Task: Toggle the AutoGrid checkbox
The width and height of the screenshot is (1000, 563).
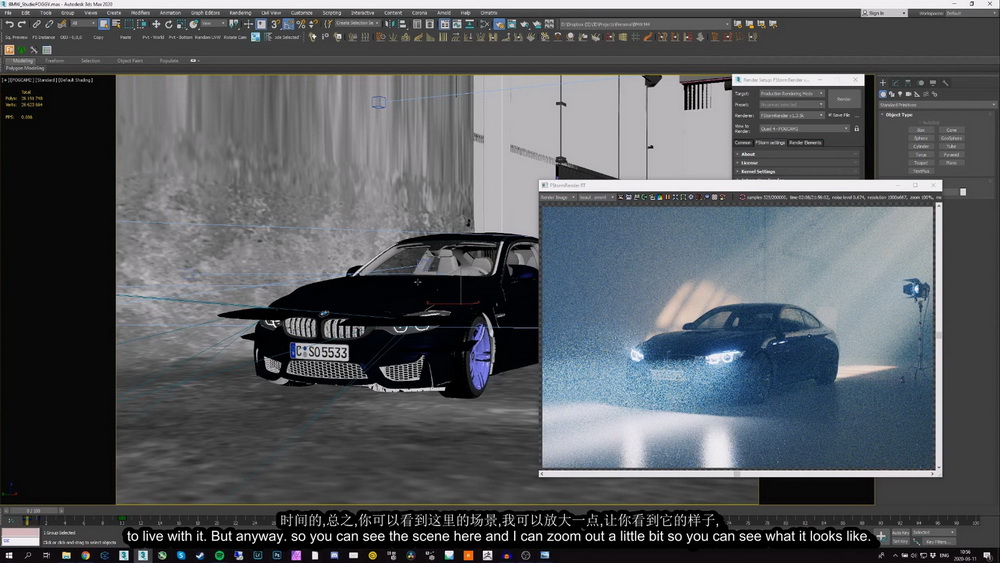Action: [920, 122]
